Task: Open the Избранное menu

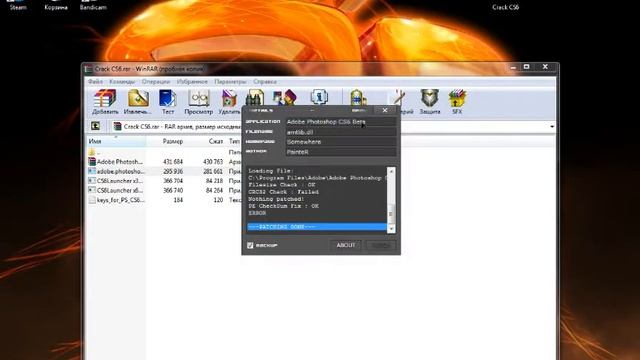Action: point(192,82)
